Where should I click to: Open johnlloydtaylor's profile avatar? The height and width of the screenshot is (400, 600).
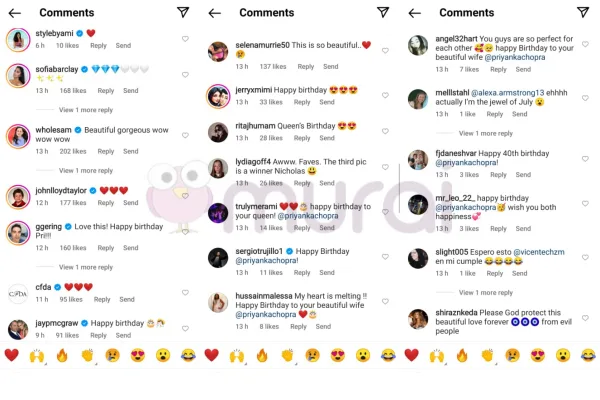[18, 197]
